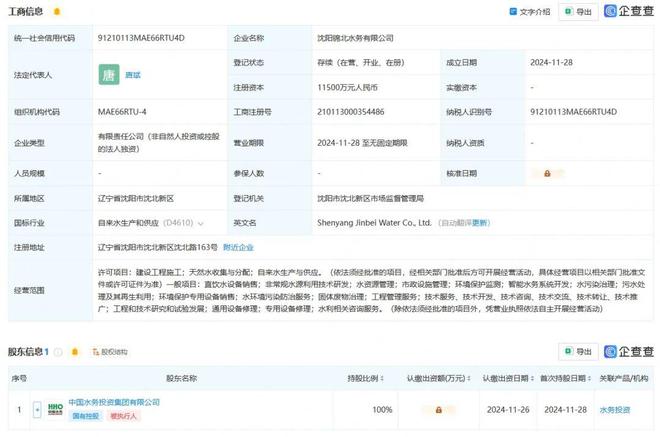Click lock icon in 核准日期 row
This screenshot has width=660, height=437.
pyautogui.click(x=547, y=173)
